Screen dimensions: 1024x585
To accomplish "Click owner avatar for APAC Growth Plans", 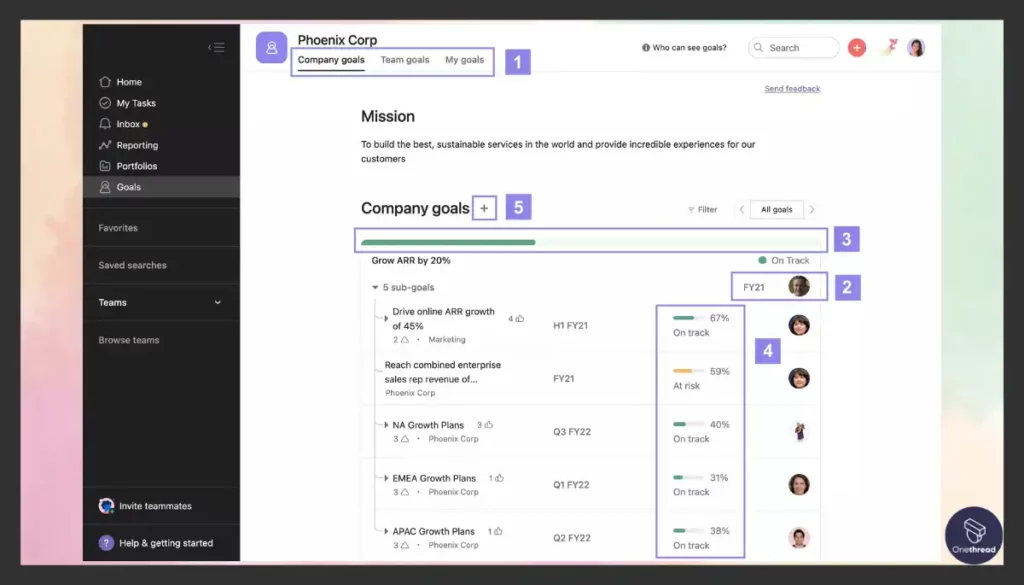I will tap(799, 537).
